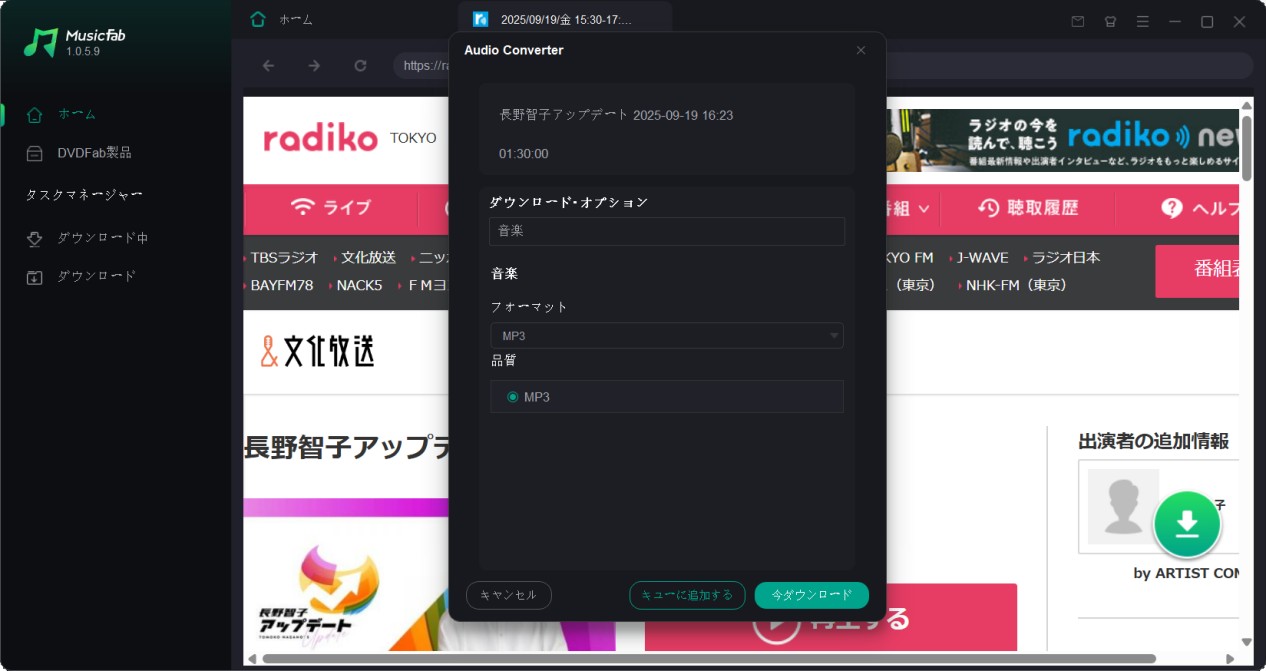Click the 番組表 pink button
Viewport: 1266px width, 671px height.
[x=1197, y=271]
